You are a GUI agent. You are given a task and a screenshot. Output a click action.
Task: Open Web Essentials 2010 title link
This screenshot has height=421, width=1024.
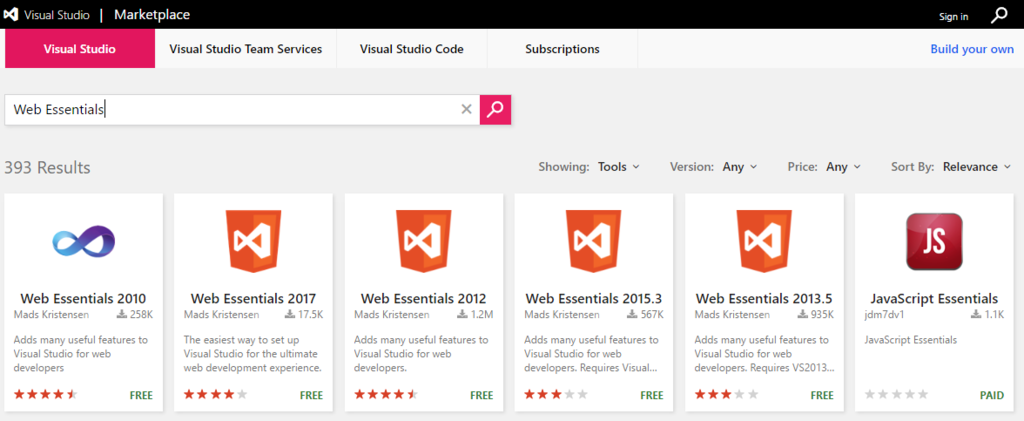click(x=84, y=298)
